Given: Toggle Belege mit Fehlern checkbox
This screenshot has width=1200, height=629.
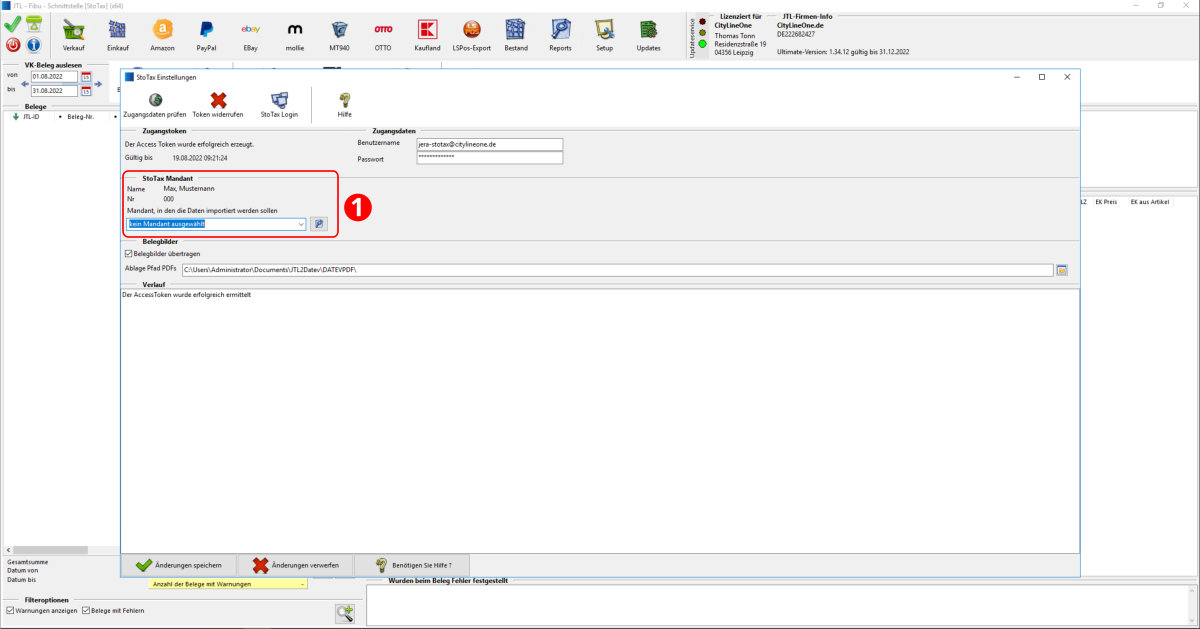Looking at the screenshot, I should point(86,610).
